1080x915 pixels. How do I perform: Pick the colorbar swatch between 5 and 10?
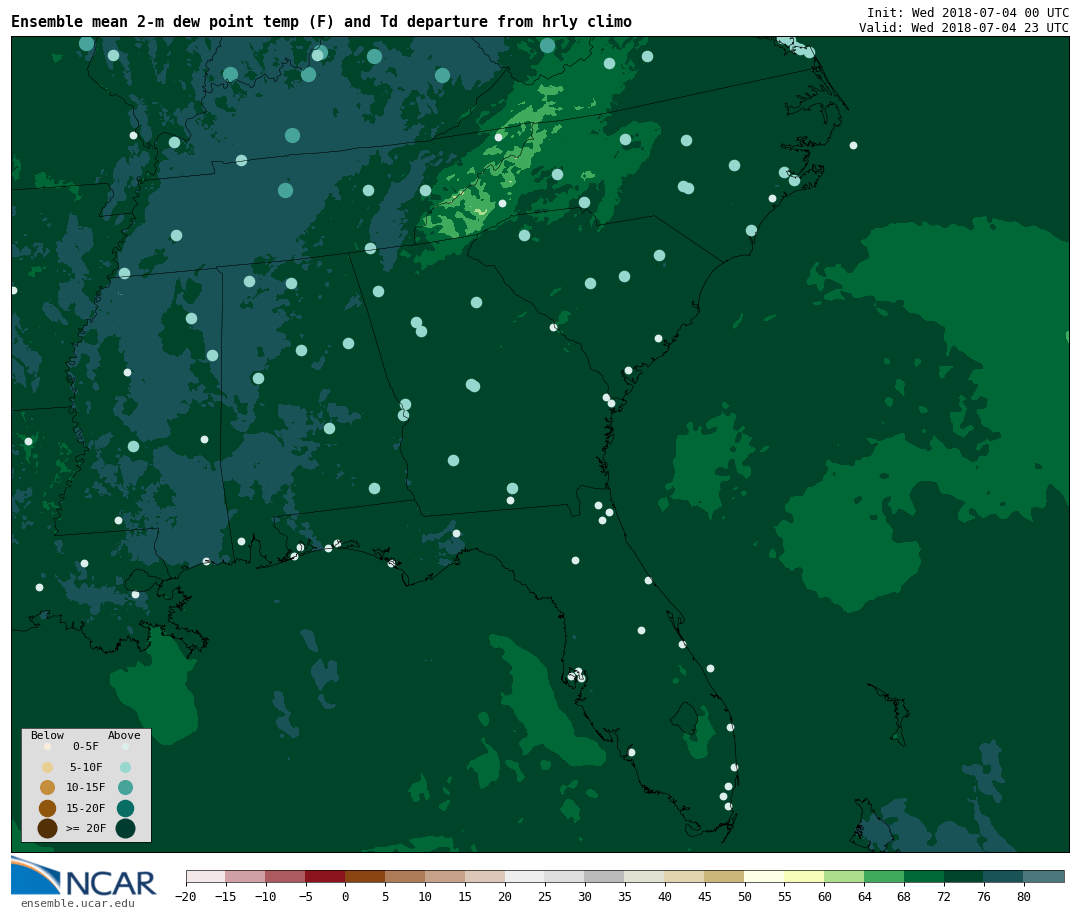[x=406, y=876]
